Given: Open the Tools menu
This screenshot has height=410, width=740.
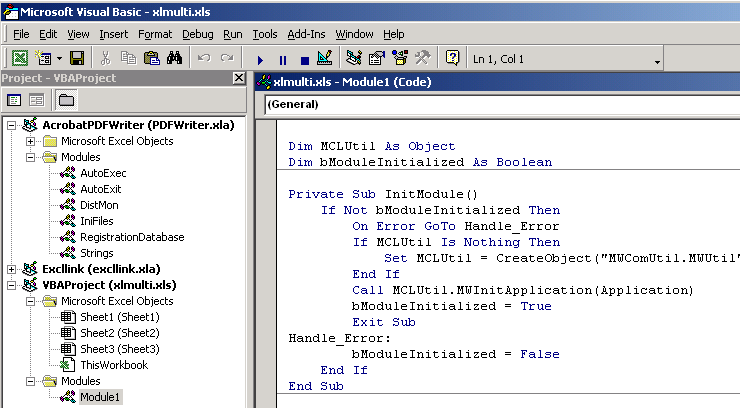Looking at the screenshot, I should (x=265, y=34).
